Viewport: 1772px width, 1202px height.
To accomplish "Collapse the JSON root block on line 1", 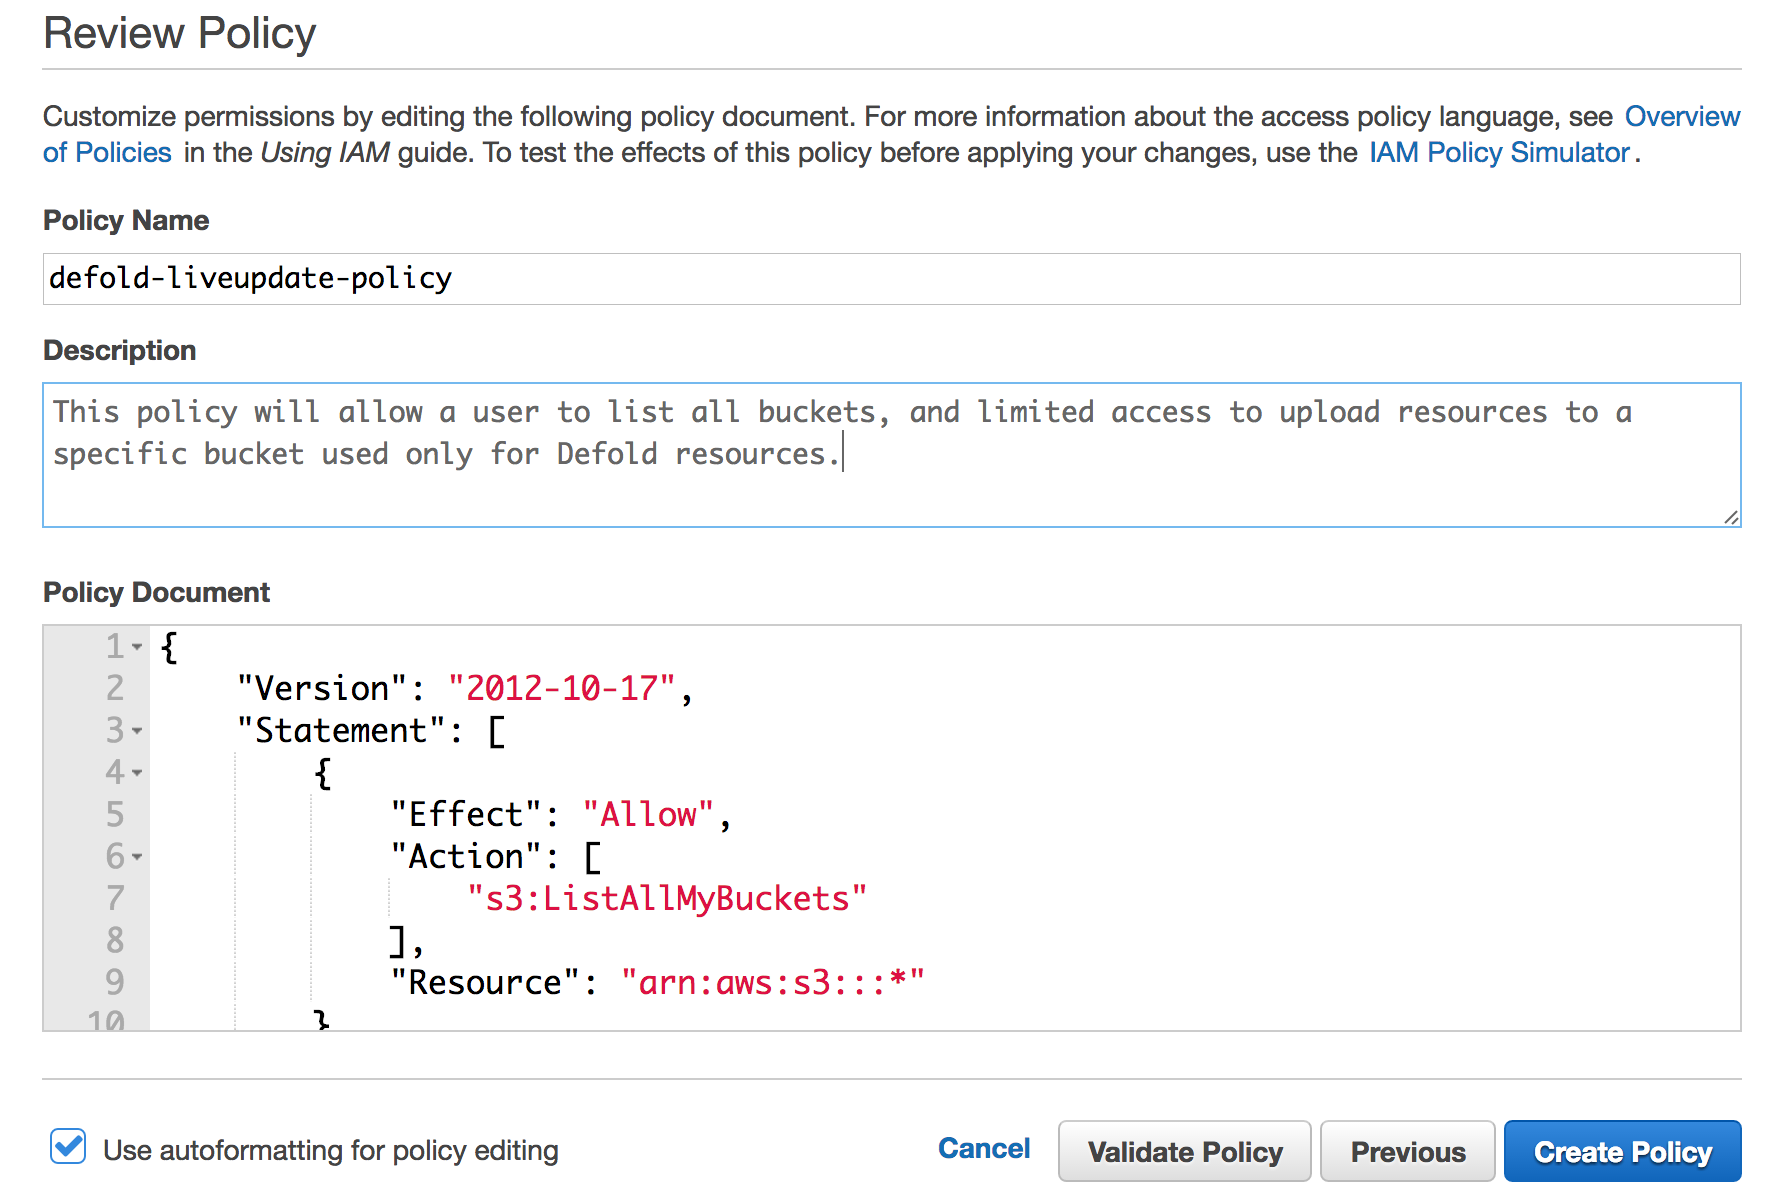I will [x=137, y=647].
